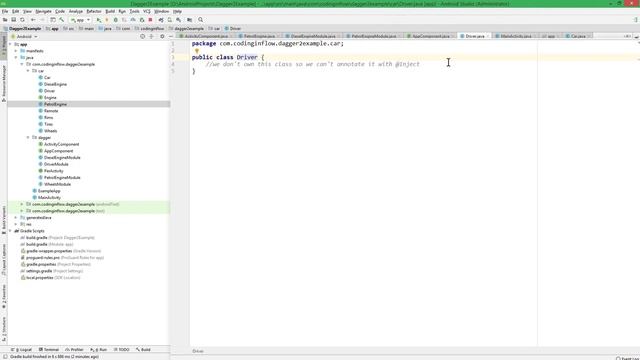Expand the generatedJava folder
The image size is (640, 360).
[16, 218]
